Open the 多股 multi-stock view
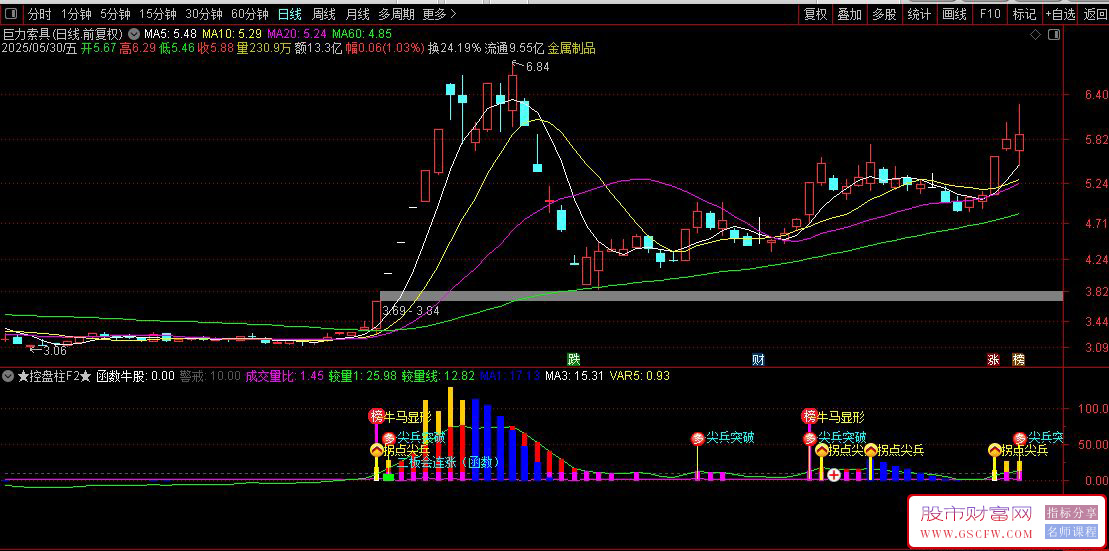 [x=884, y=14]
